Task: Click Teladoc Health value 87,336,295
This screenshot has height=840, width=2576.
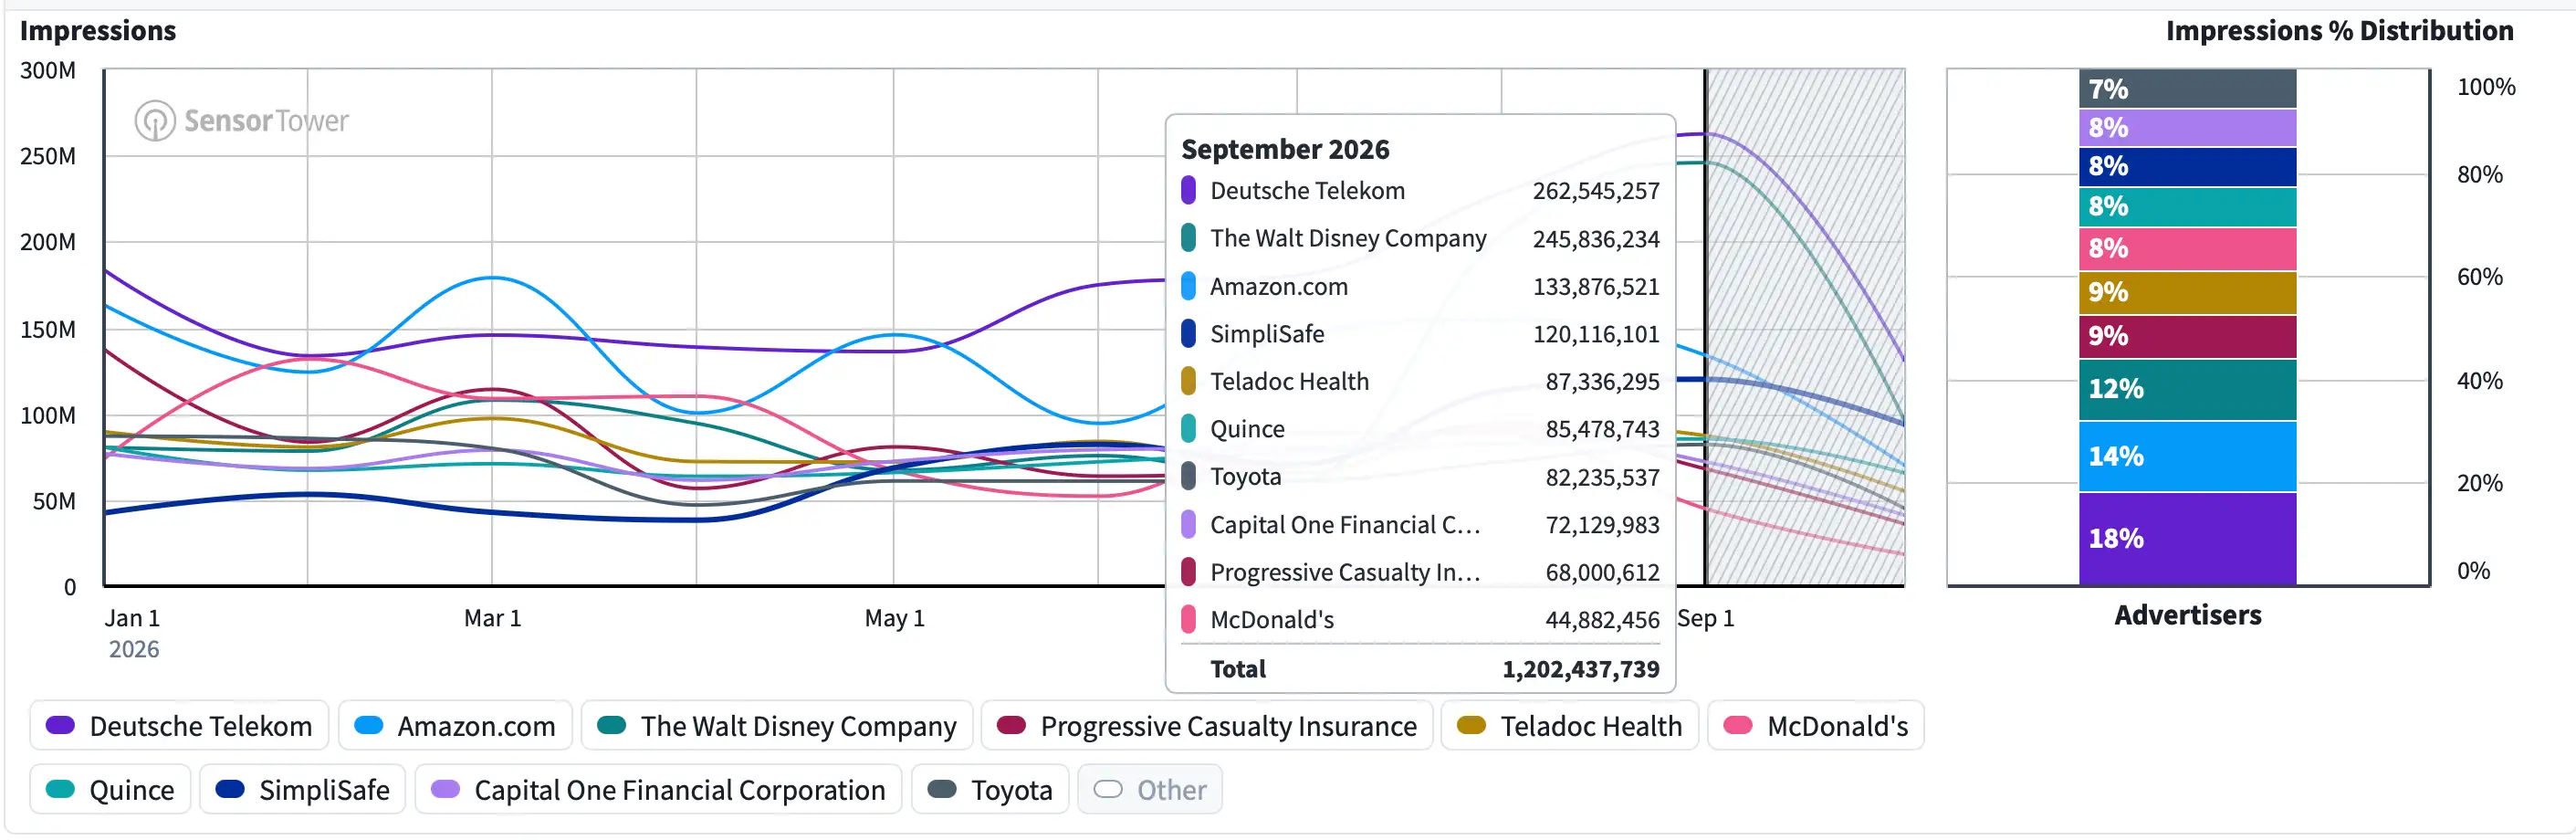Action: click(1602, 382)
